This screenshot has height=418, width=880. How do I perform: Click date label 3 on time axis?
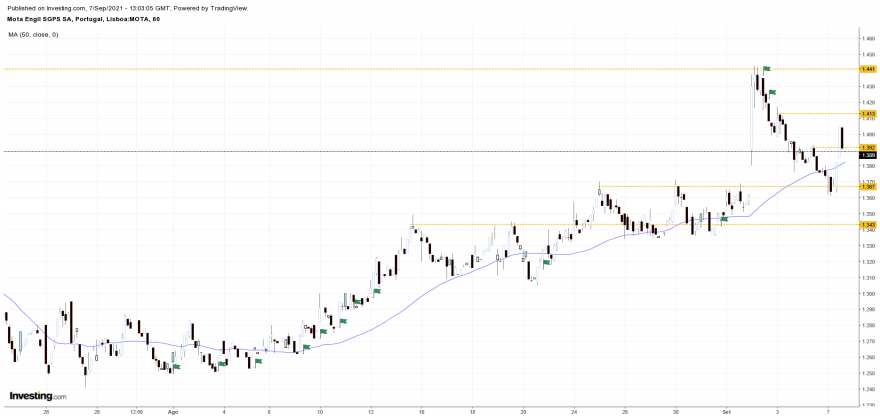[x=778, y=411]
